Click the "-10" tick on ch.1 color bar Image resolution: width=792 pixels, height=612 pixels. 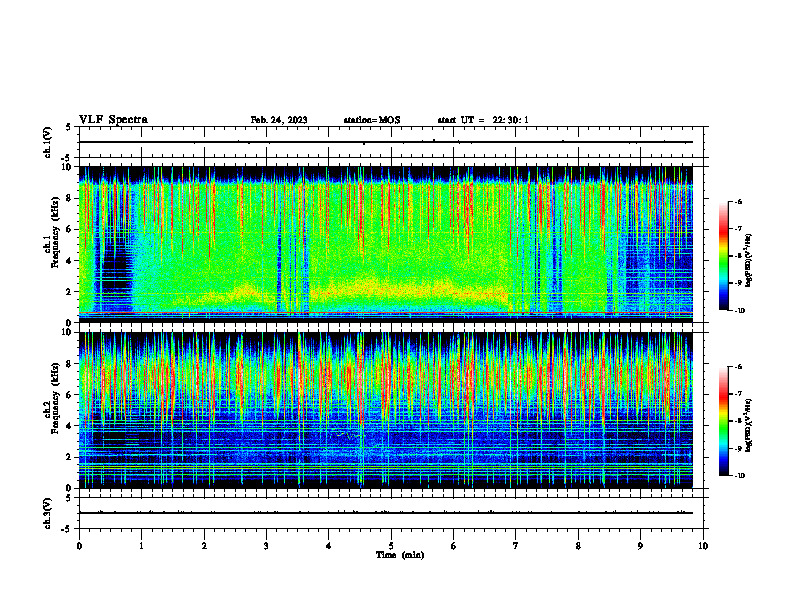coord(739,311)
